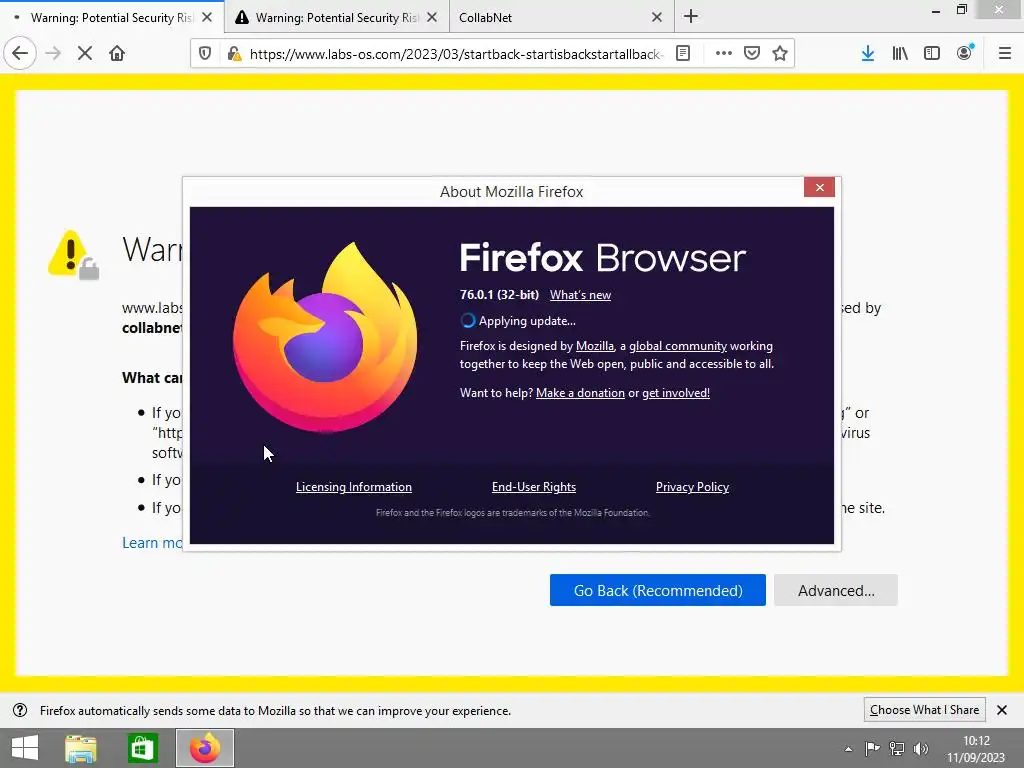Open the Library bookshelf icon
Screen dimensions: 1024x768
(x=900, y=54)
